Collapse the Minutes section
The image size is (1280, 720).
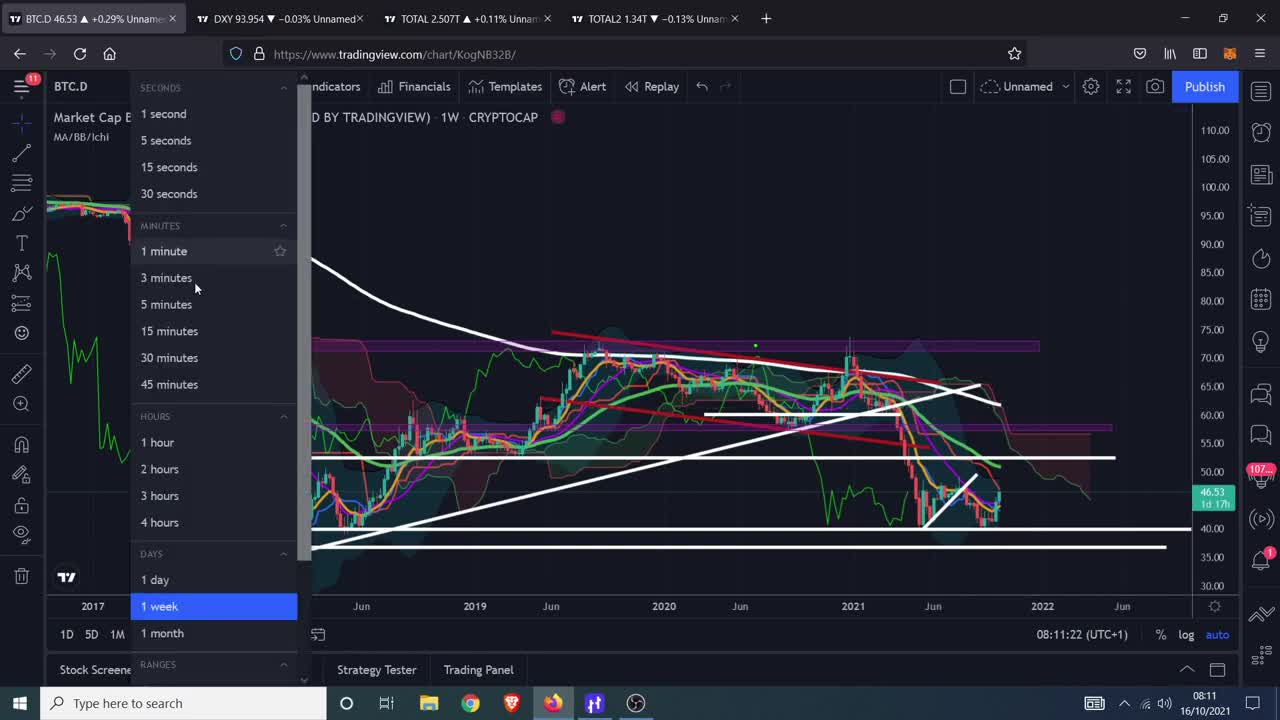pos(283,226)
